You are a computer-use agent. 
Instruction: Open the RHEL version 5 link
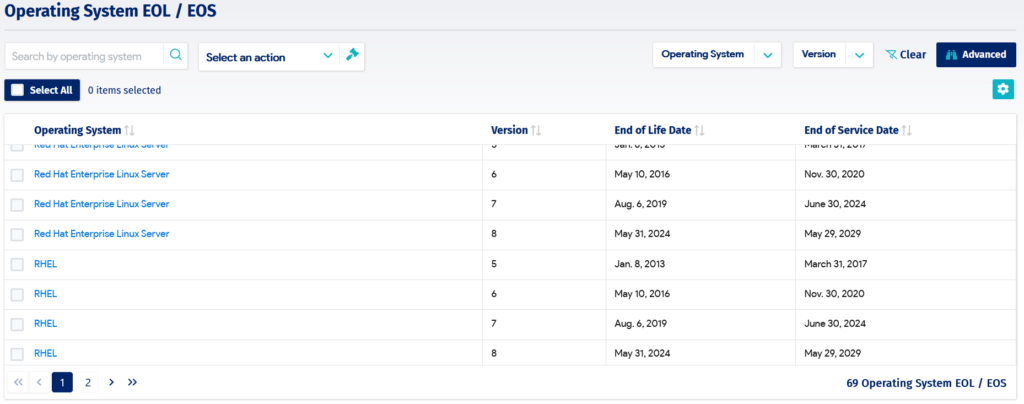pyautogui.click(x=45, y=264)
